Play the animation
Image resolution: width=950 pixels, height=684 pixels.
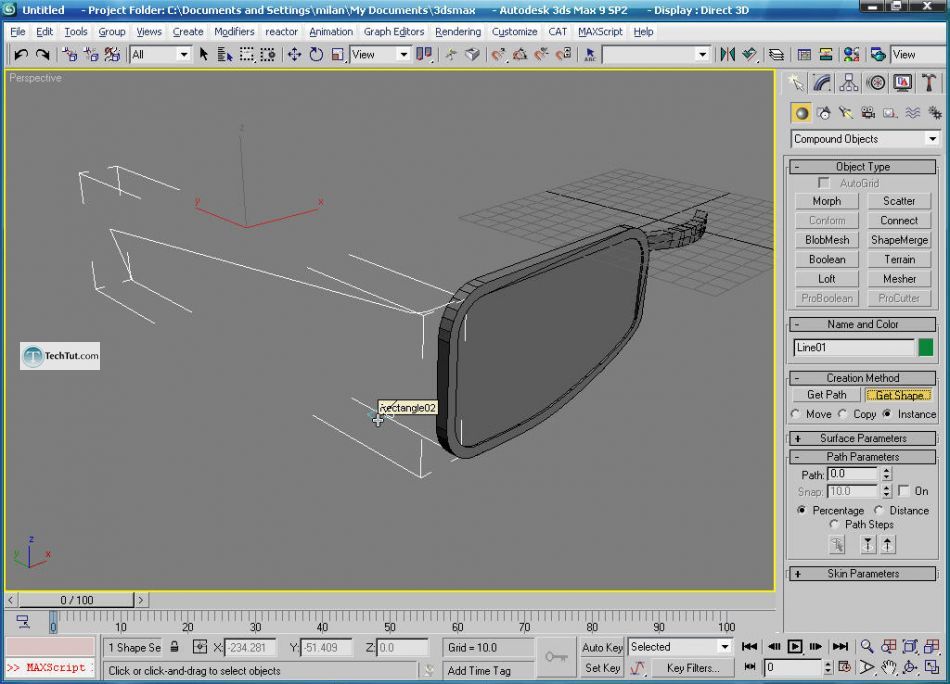click(x=795, y=646)
